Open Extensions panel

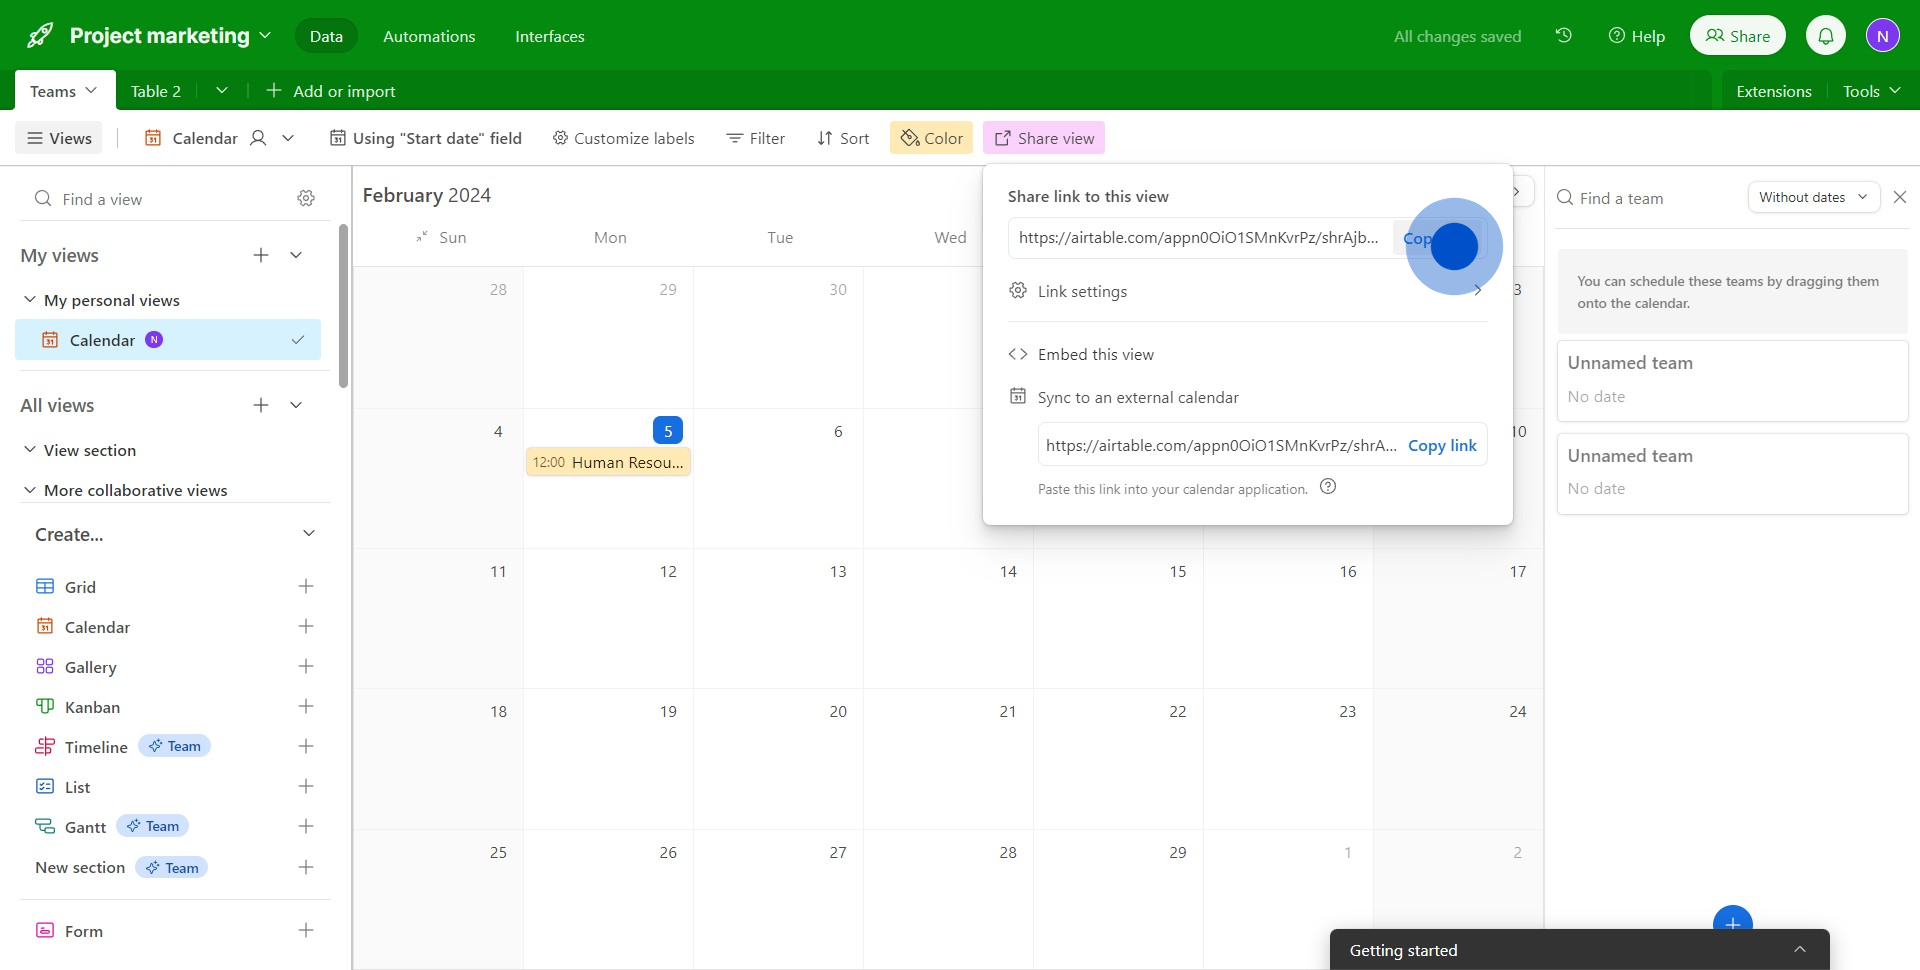(1774, 91)
